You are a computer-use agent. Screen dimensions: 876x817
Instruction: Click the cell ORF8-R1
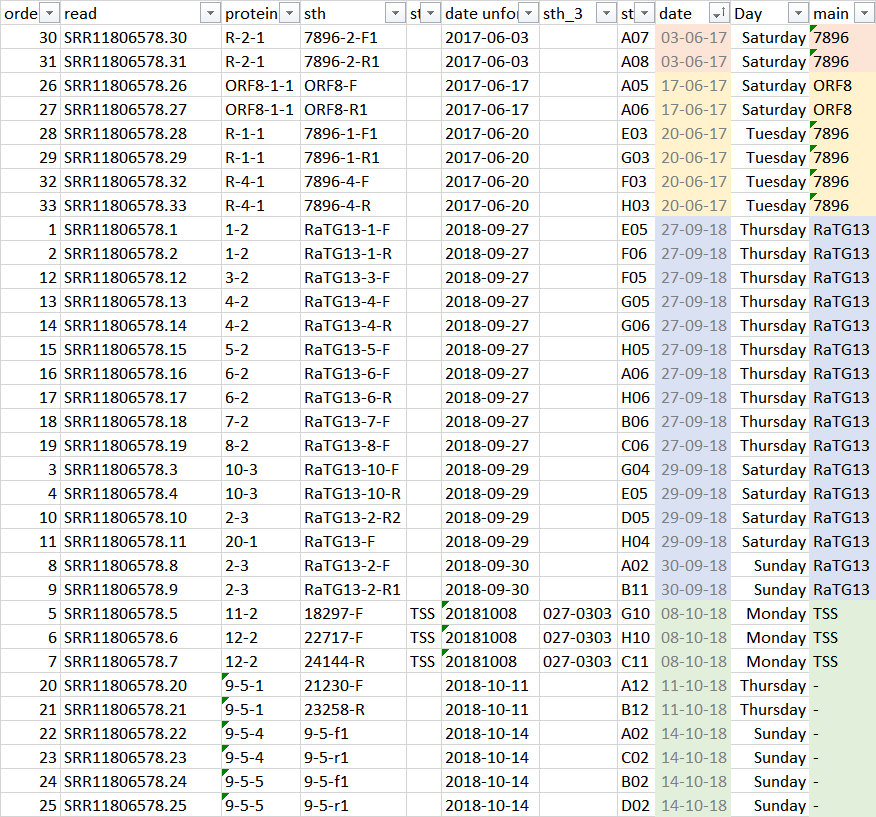click(x=353, y=110)
